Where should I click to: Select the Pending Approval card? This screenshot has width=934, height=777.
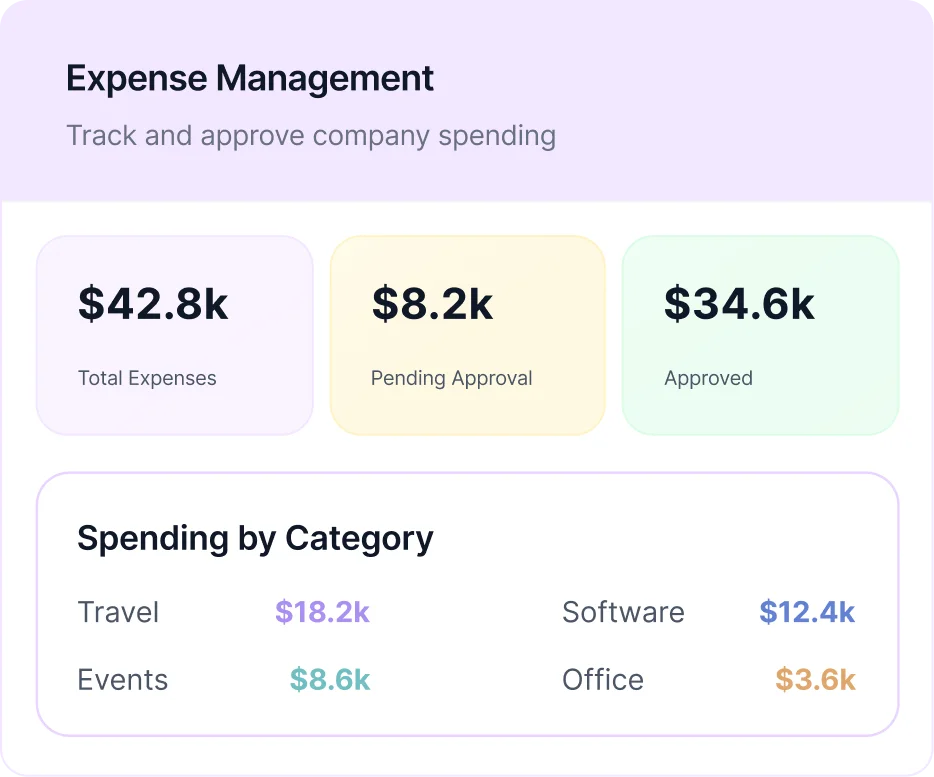(467, 335)
